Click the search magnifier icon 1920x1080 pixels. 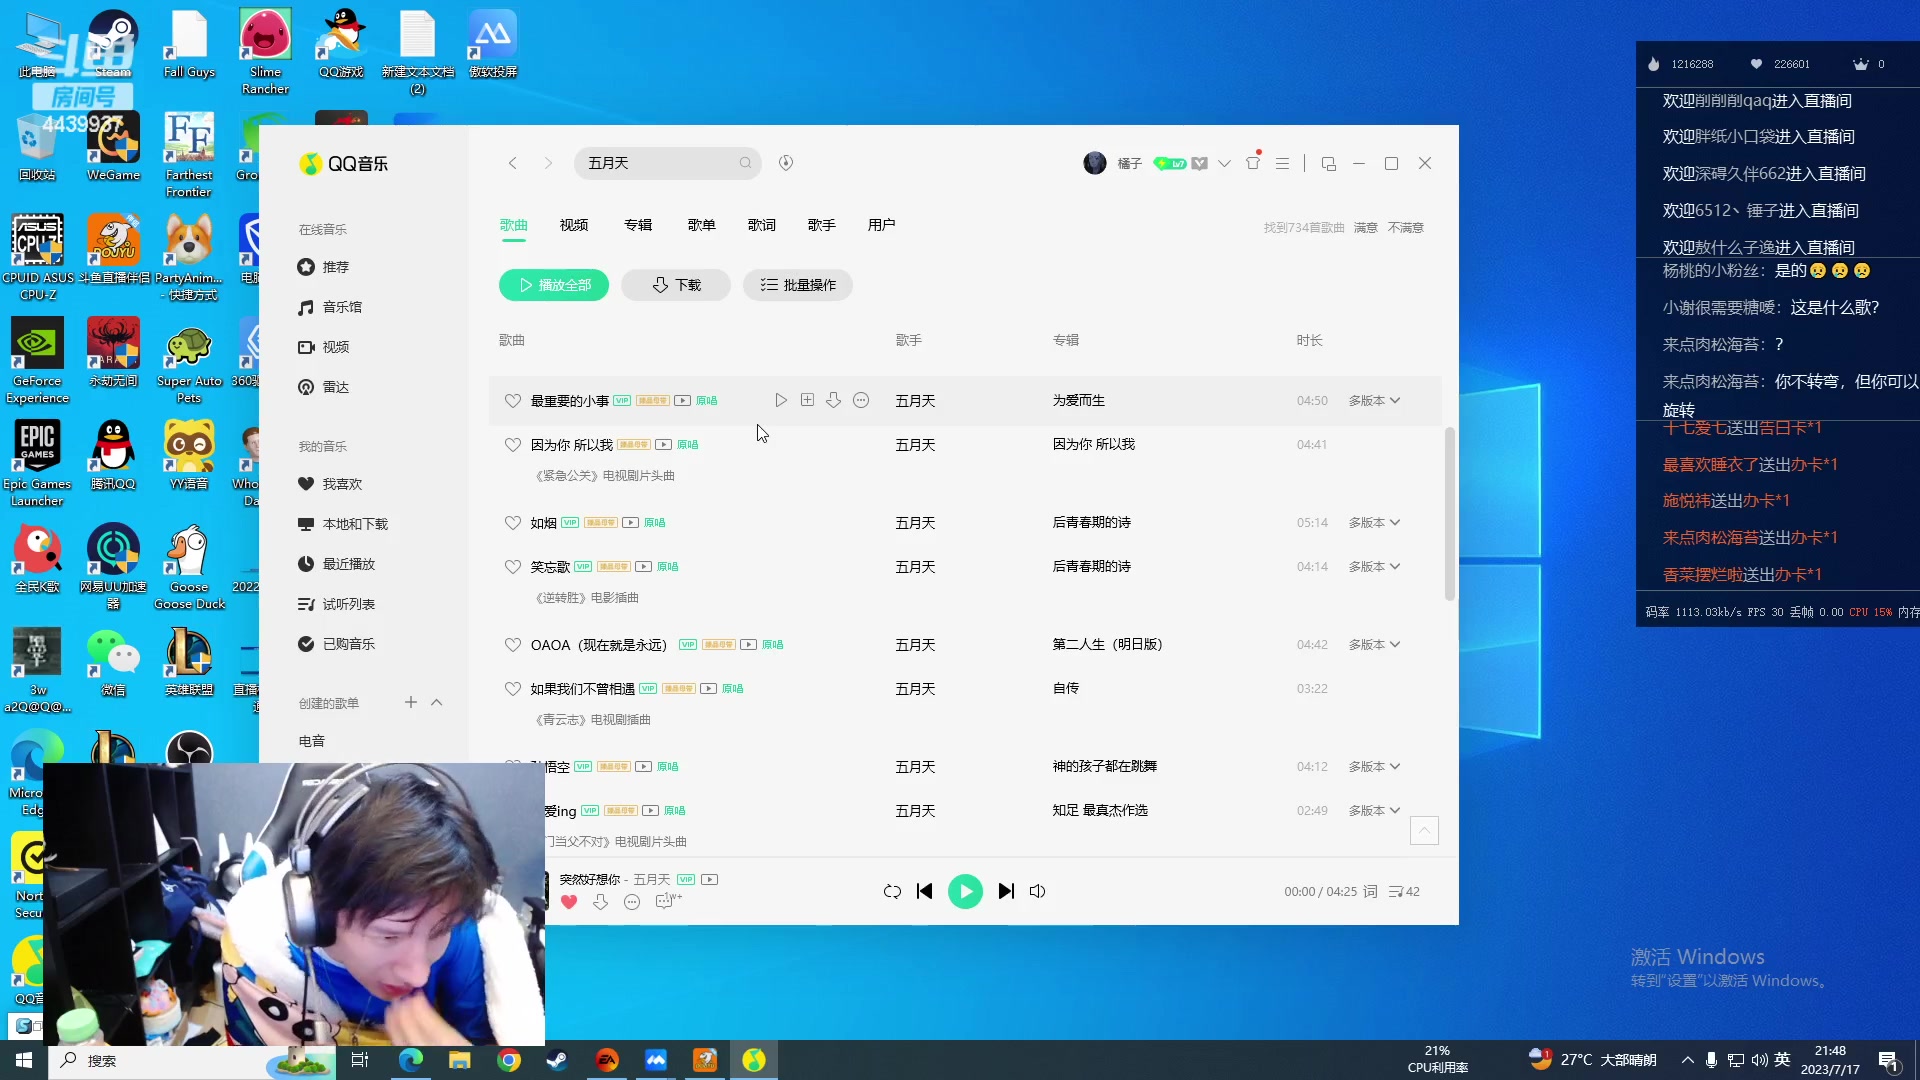745,163
